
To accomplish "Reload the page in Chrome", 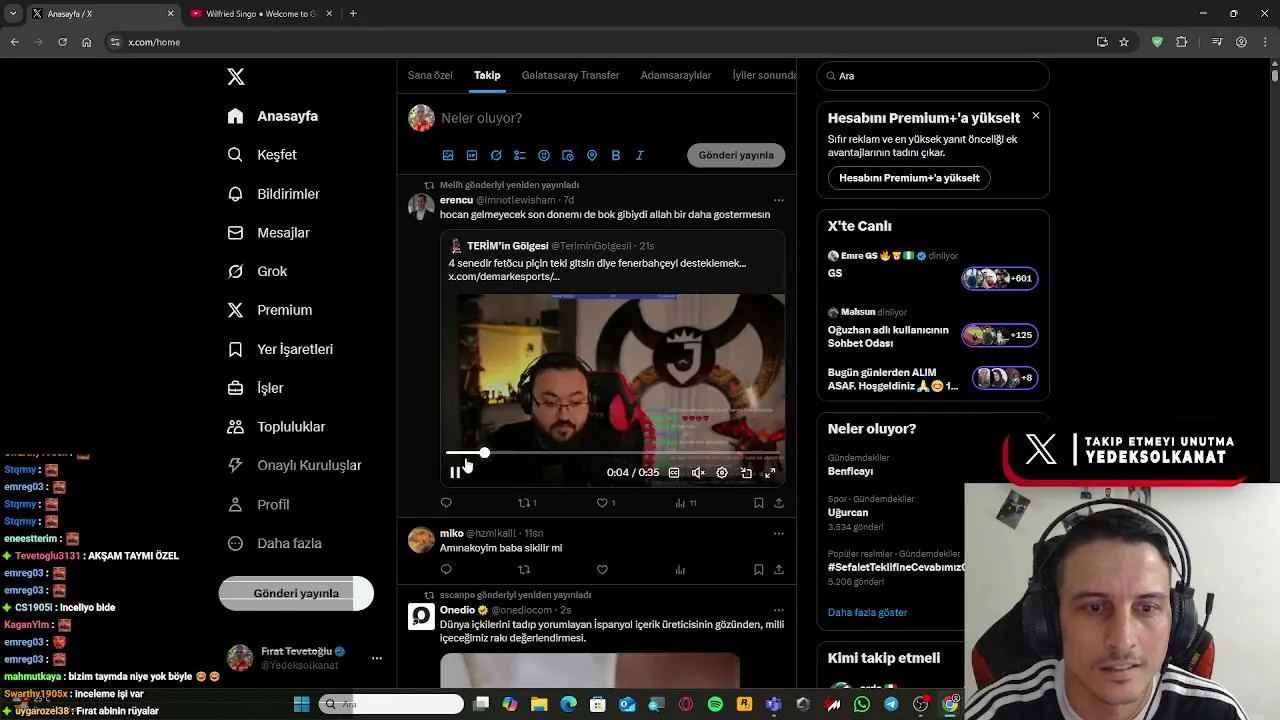I will (x=62, y=42).
